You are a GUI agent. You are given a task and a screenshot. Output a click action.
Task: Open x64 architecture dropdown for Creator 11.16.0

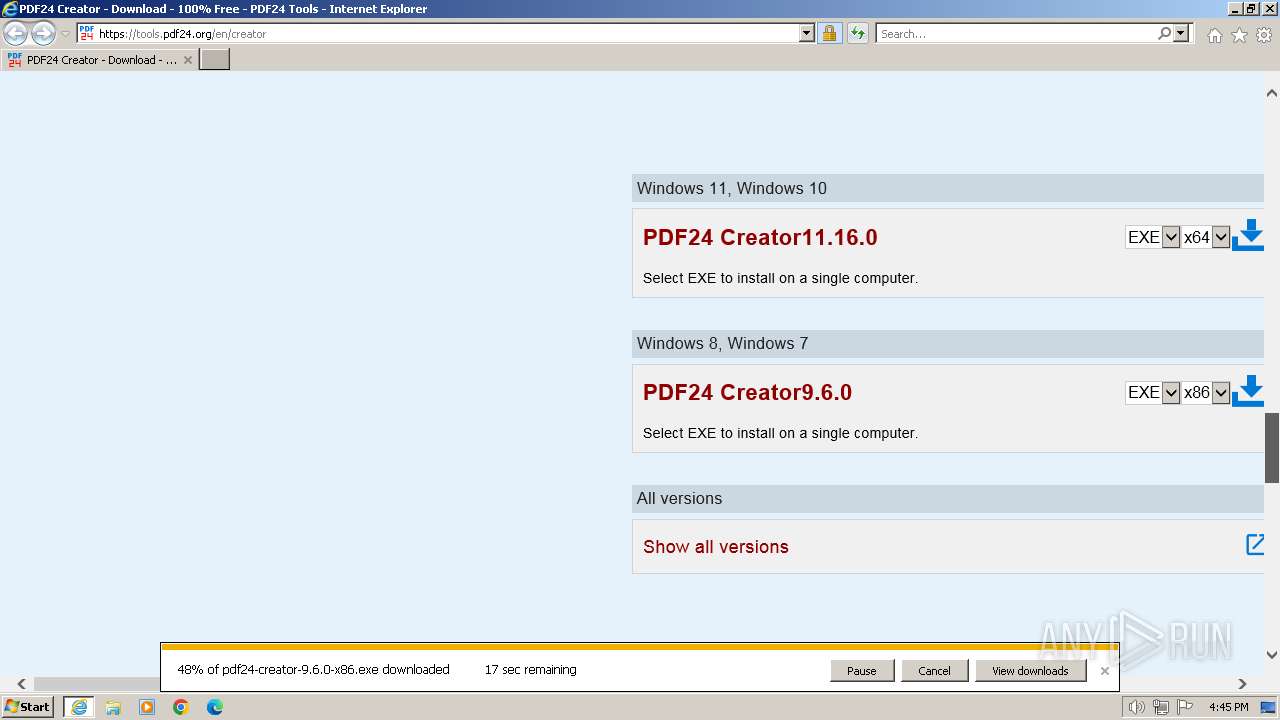(x=1205, y=237)
